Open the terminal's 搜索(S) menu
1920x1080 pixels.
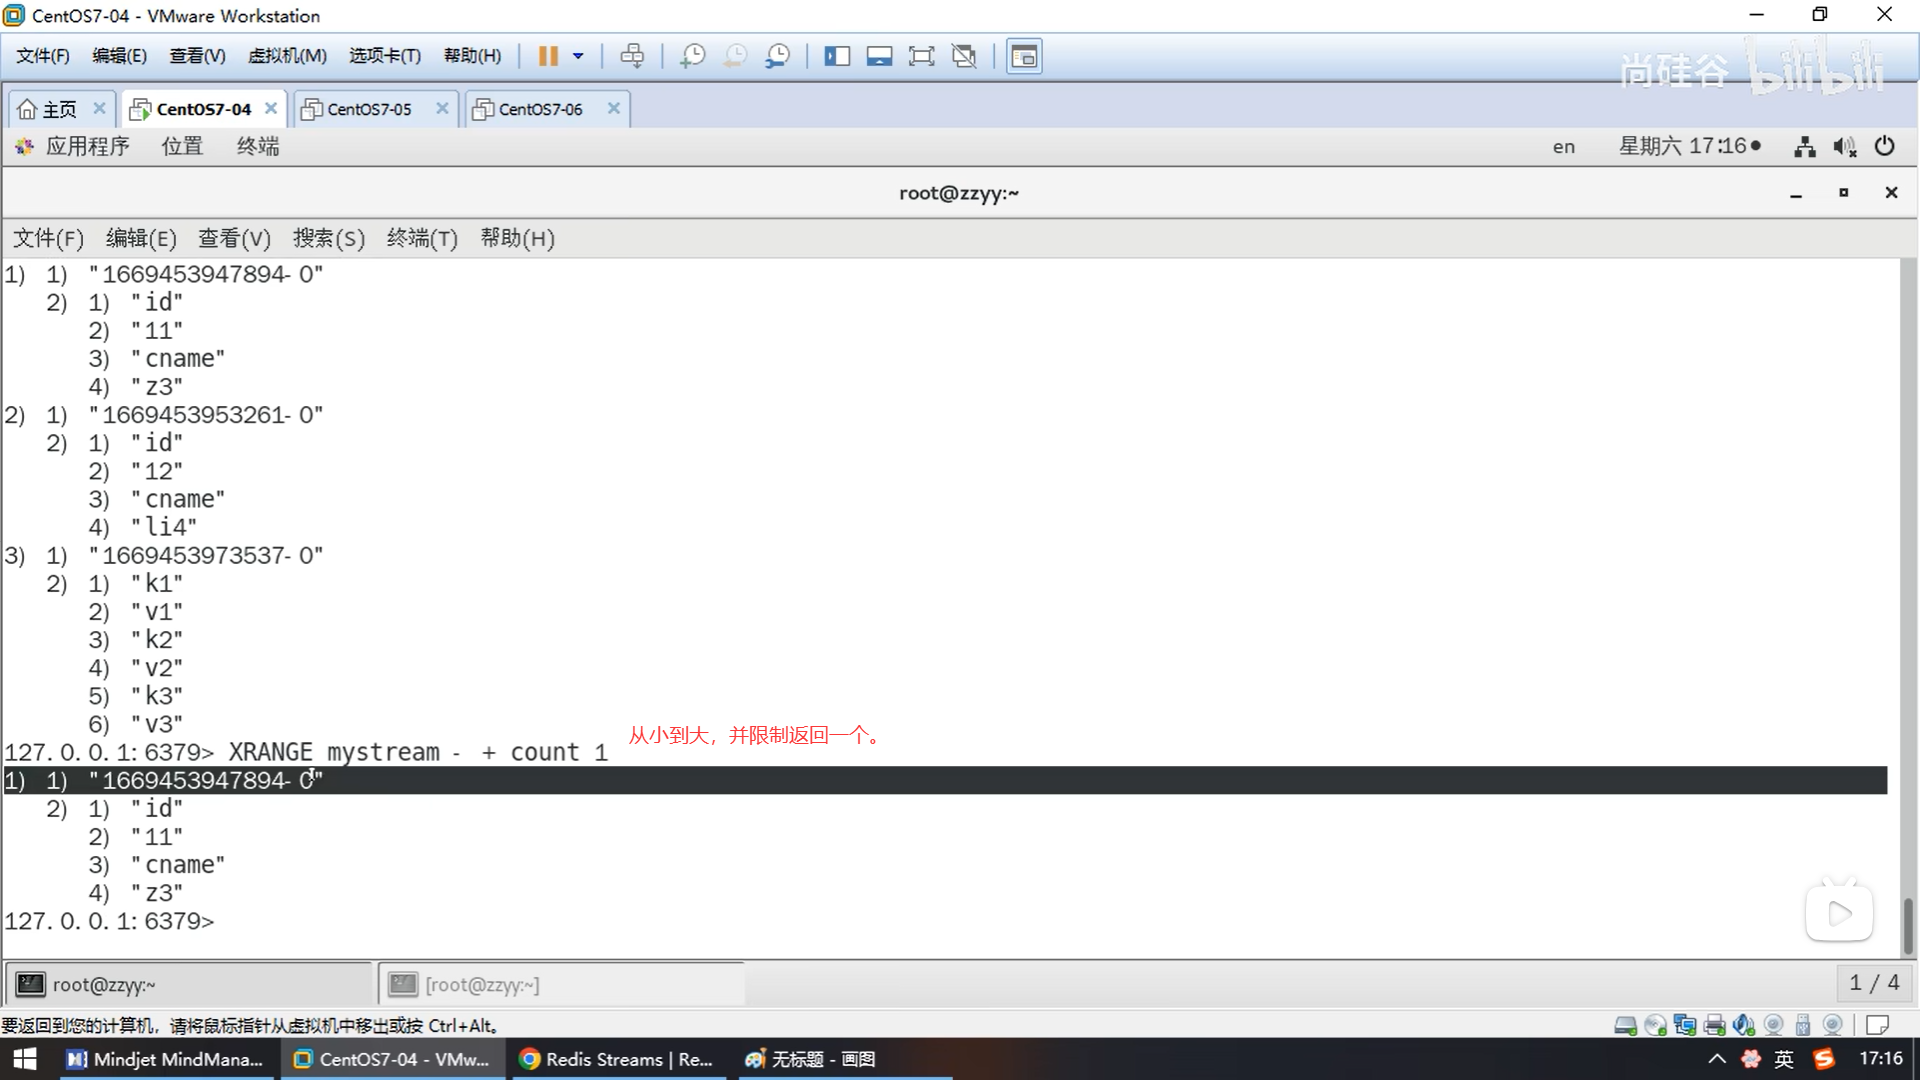pos(328,238)
